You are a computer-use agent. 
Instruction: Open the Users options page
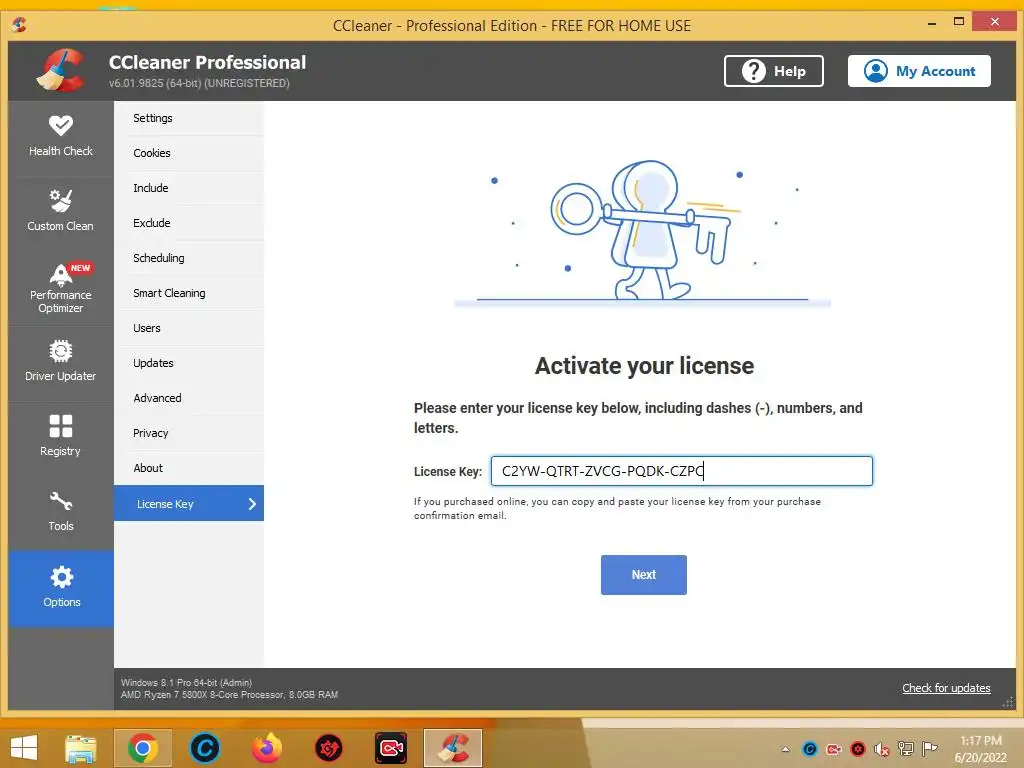point(189,328)
